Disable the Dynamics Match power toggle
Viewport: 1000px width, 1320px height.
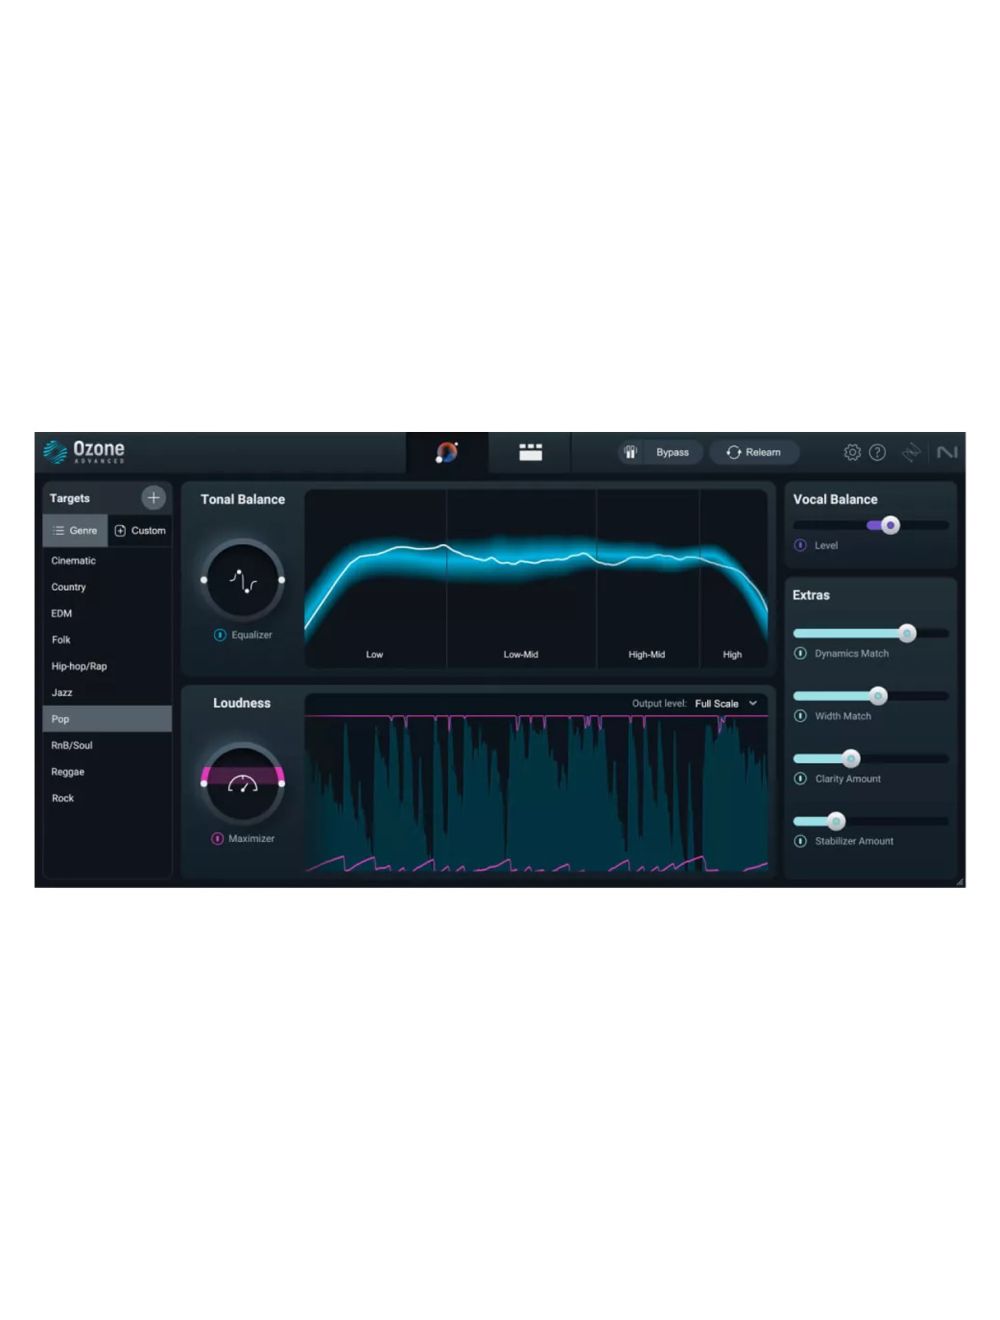(x=801, y=653)
